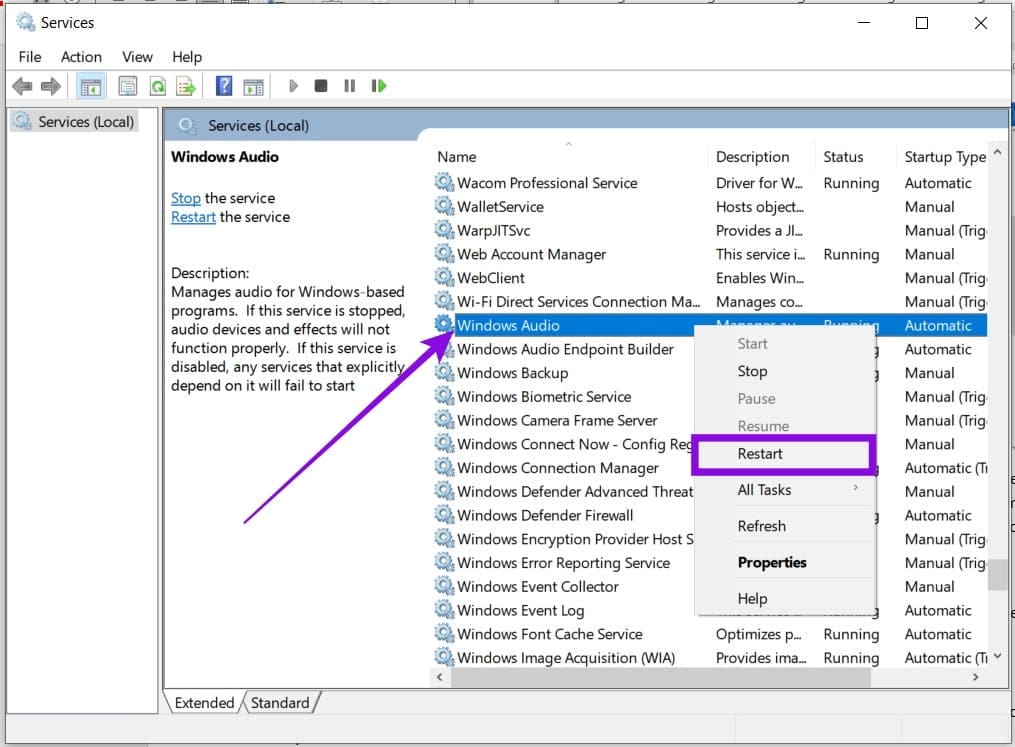Click the vertical scrollbar thumb

pyautogui.click(x=997, y=575)
